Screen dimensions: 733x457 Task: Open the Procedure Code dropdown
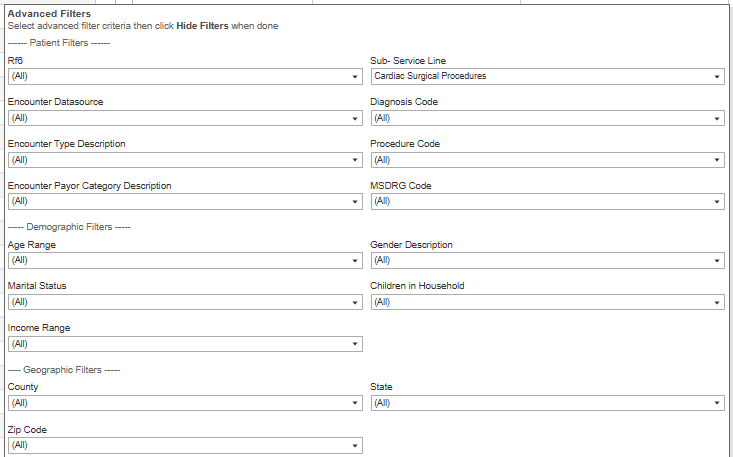point(546,160)
